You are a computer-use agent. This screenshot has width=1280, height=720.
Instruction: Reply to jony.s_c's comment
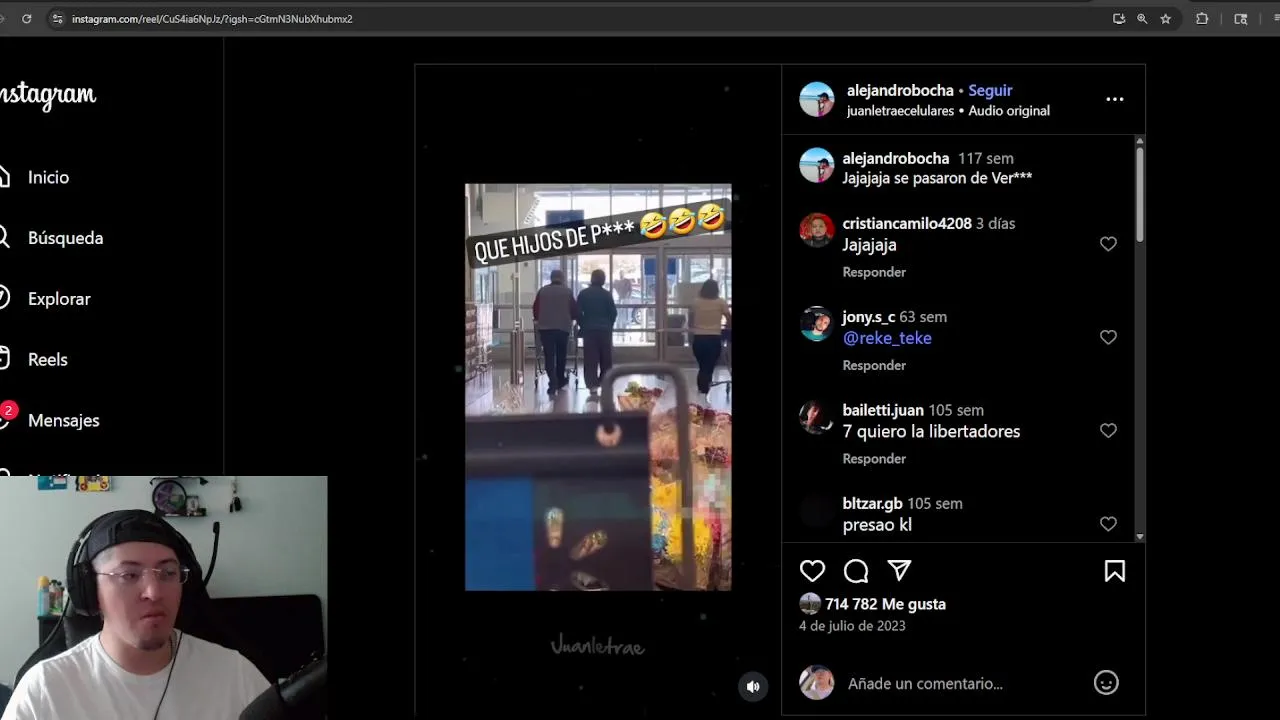(874, 365)
